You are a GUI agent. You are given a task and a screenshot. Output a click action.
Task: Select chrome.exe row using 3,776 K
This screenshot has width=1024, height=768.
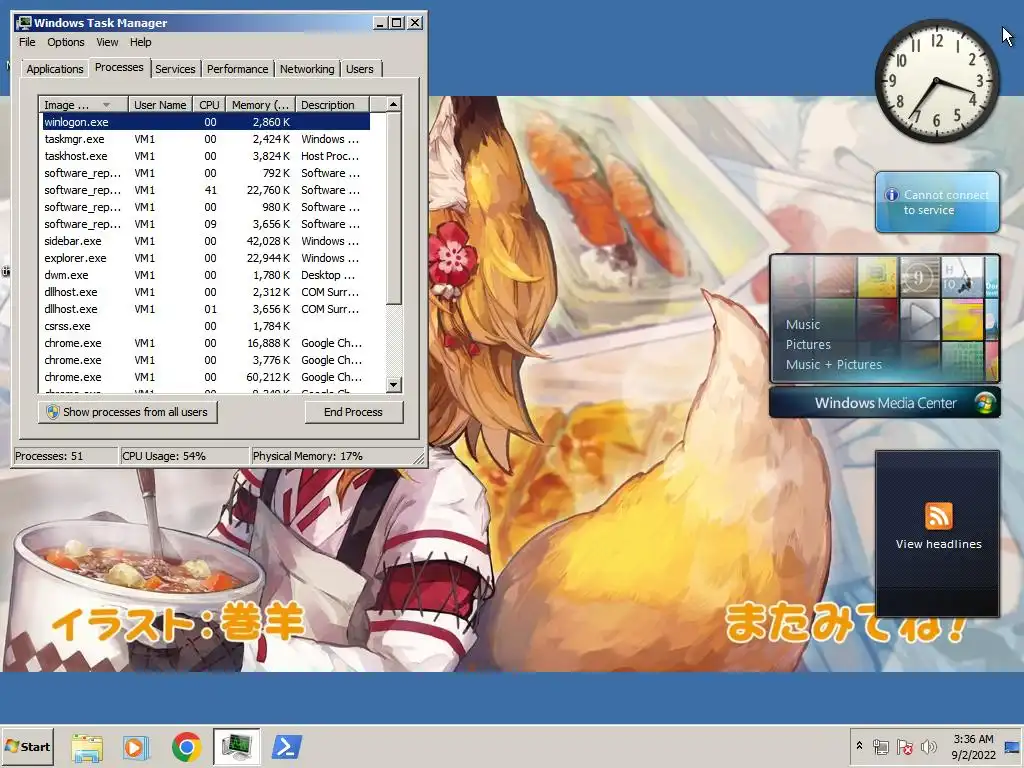(x=206, y=360)
